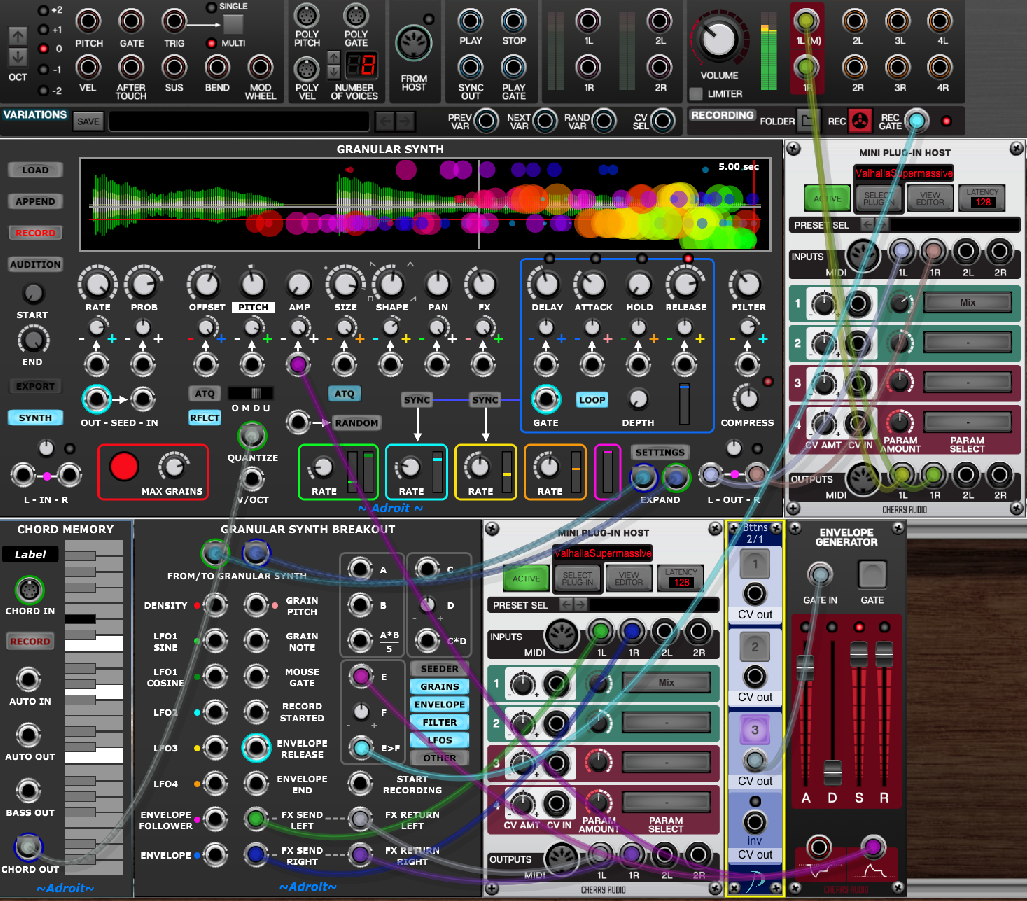The height and width of the screenshot is (901, 1027).
Task: Click the FROM HOST MIDI connector
Action: tap(413, 44)
